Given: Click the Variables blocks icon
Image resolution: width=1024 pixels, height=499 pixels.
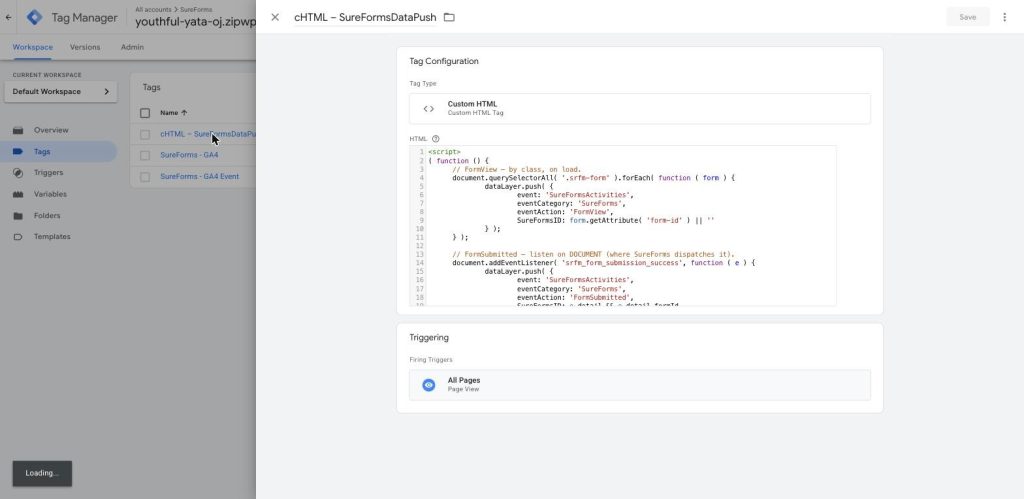Looking at the screenshot, I should point(18,194).
